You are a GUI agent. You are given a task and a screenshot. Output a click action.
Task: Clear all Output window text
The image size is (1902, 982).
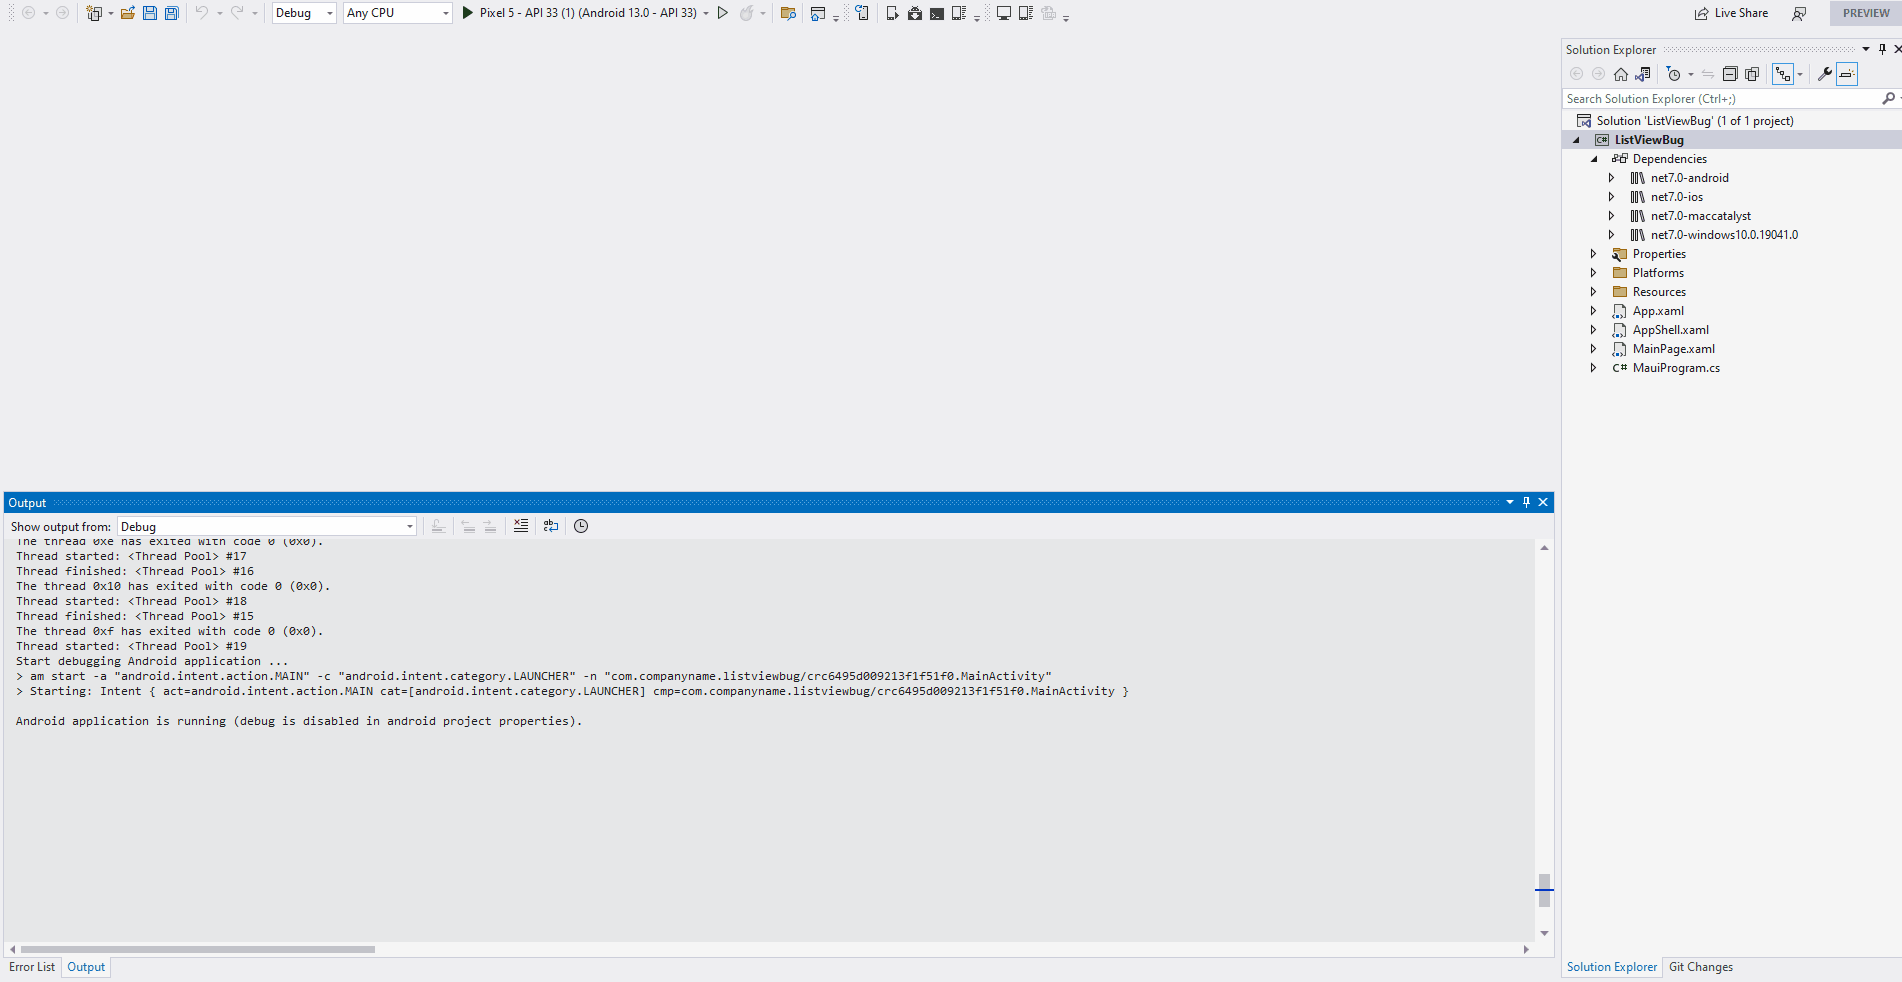521,526
